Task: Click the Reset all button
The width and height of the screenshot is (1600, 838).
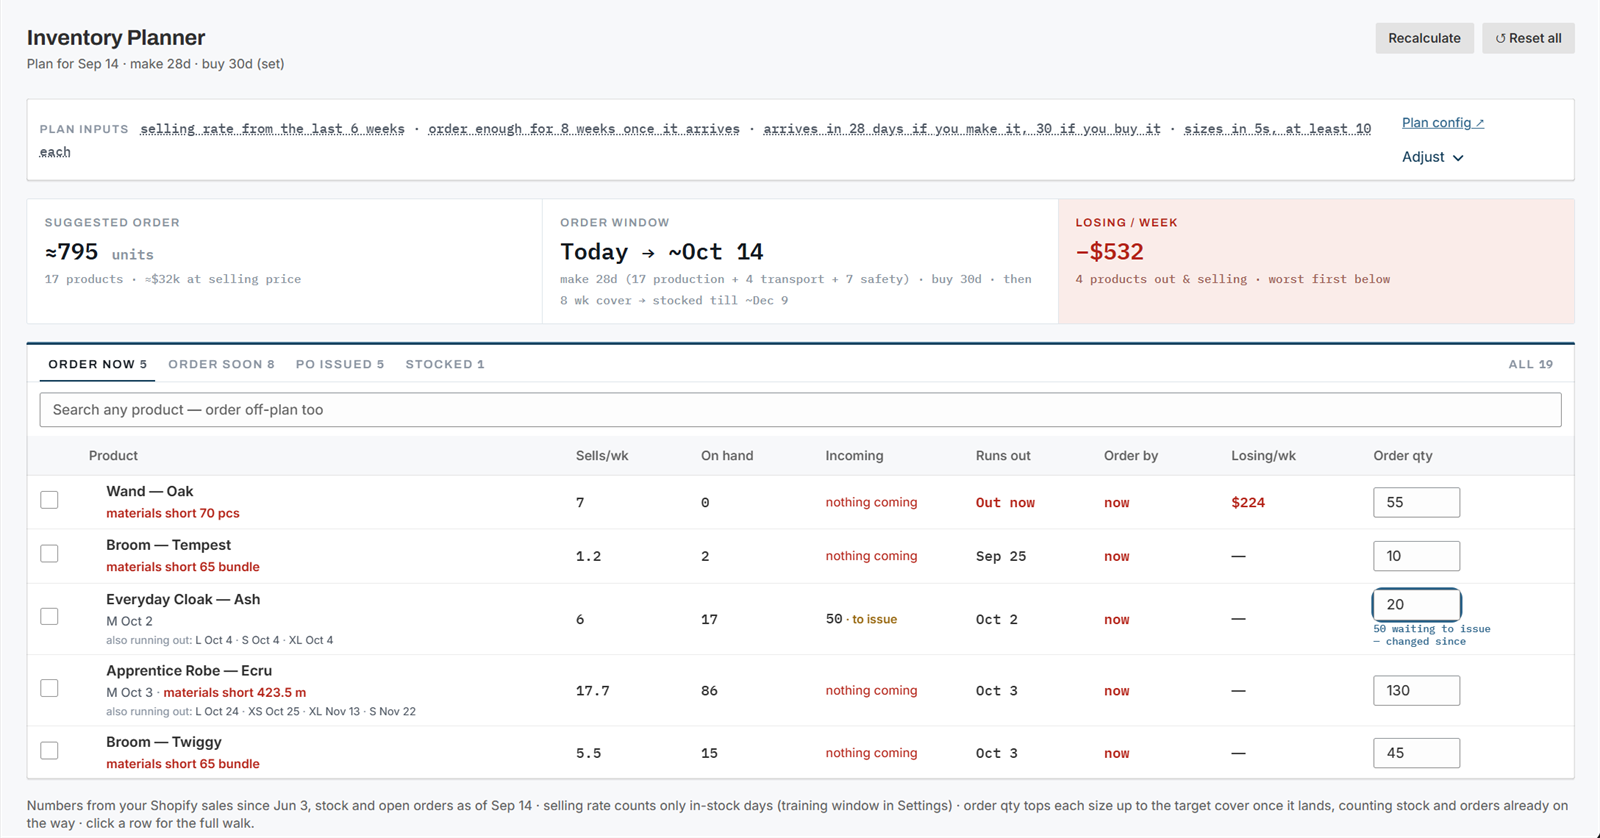Action: (1528, 38)
